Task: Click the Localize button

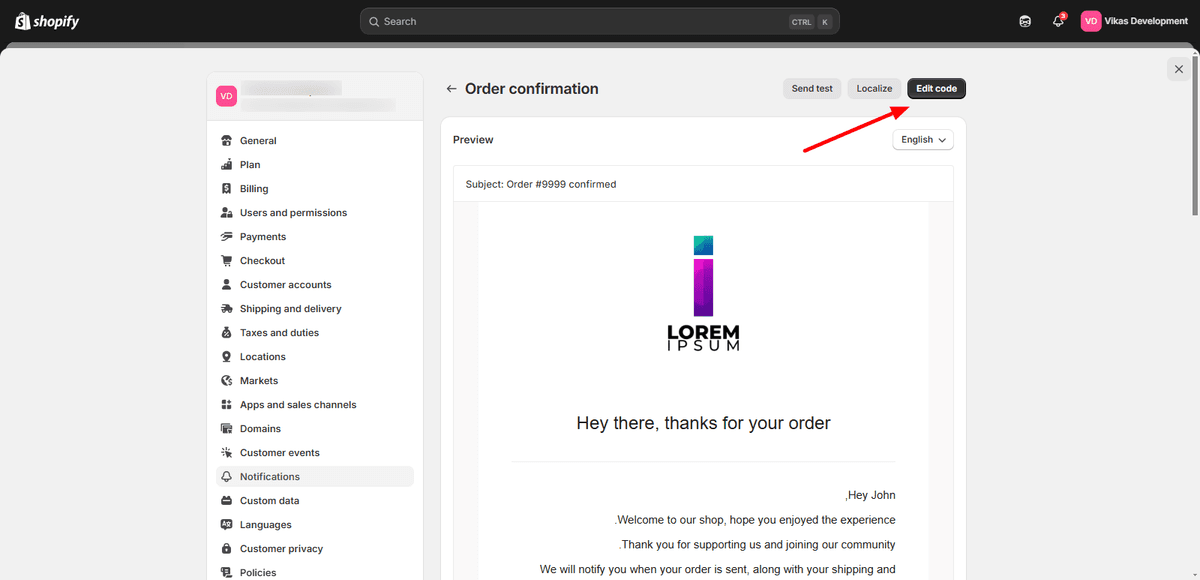Action: [x=874, y=89]
